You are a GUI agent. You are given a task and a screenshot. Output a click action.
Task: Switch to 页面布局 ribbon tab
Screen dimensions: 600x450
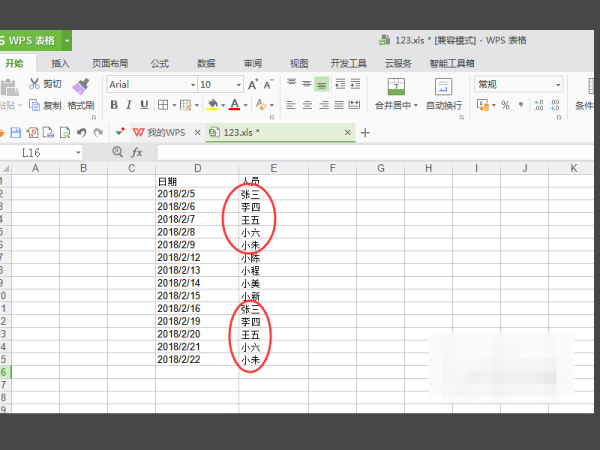coord(110,63)
